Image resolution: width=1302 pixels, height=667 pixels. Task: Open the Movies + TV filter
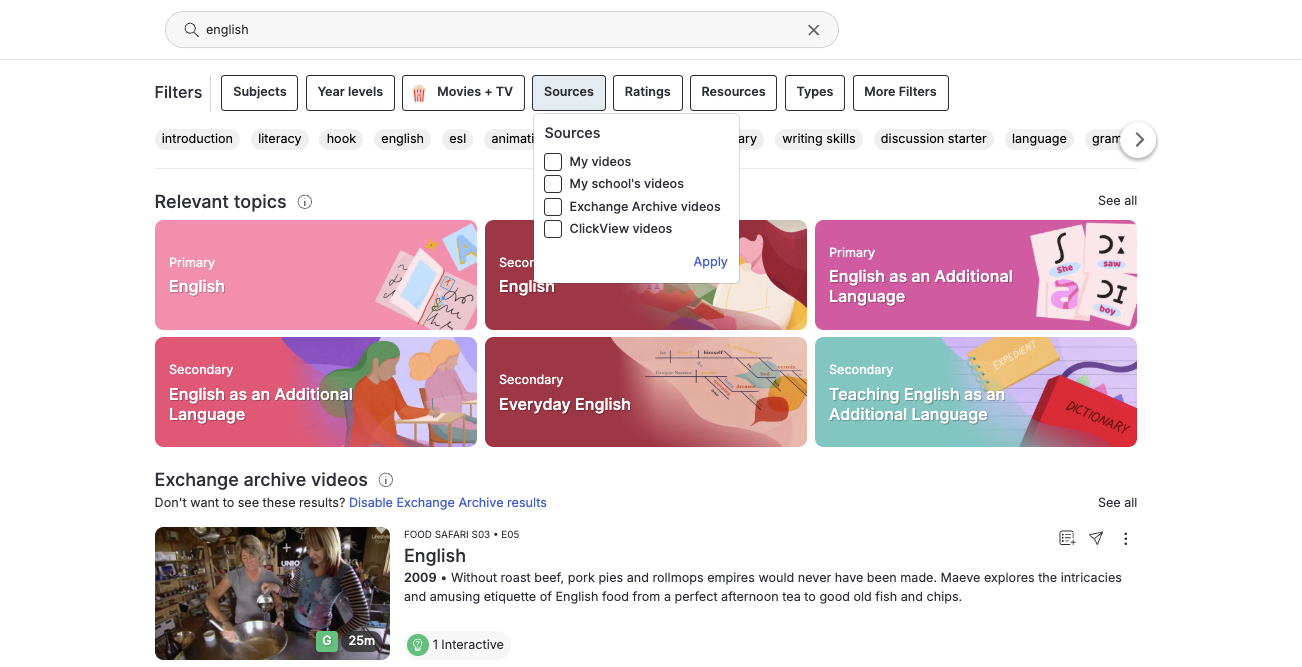click(463, 92)
